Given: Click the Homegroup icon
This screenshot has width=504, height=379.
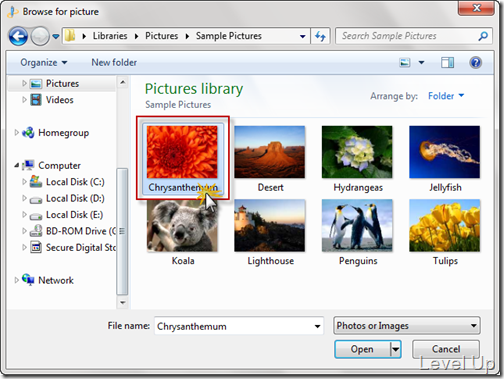Looking at the screenshot, I should point(28,133).
